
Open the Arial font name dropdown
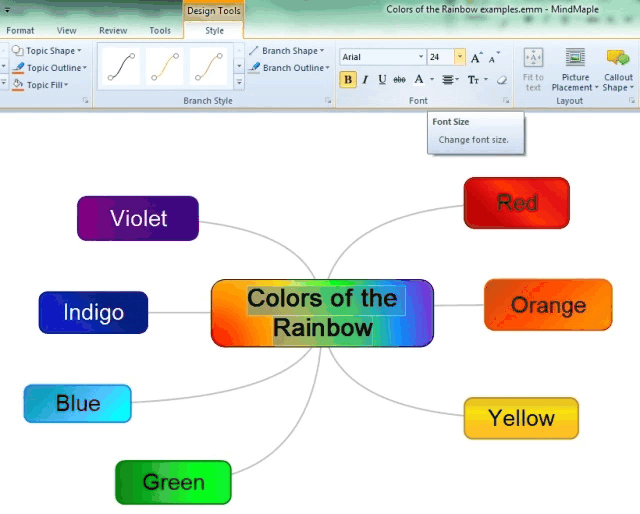(x=420, y=57)
